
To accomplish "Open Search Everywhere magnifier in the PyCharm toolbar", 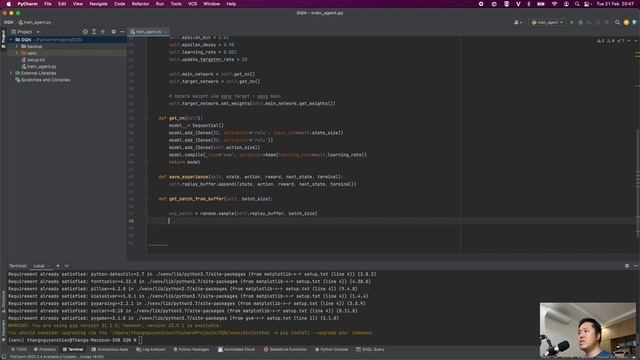I will pyautogui.click(x=618, y=22).
